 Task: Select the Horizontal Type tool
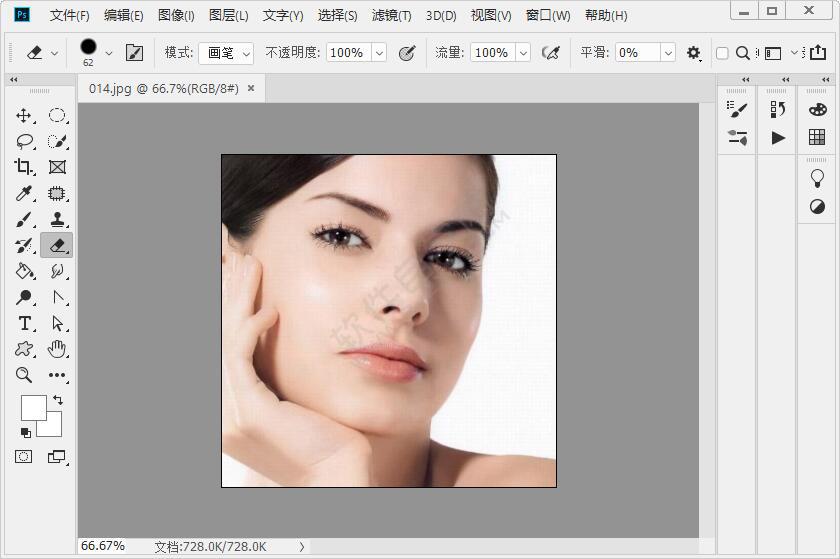pyautogui.click(x=24, y=323)
